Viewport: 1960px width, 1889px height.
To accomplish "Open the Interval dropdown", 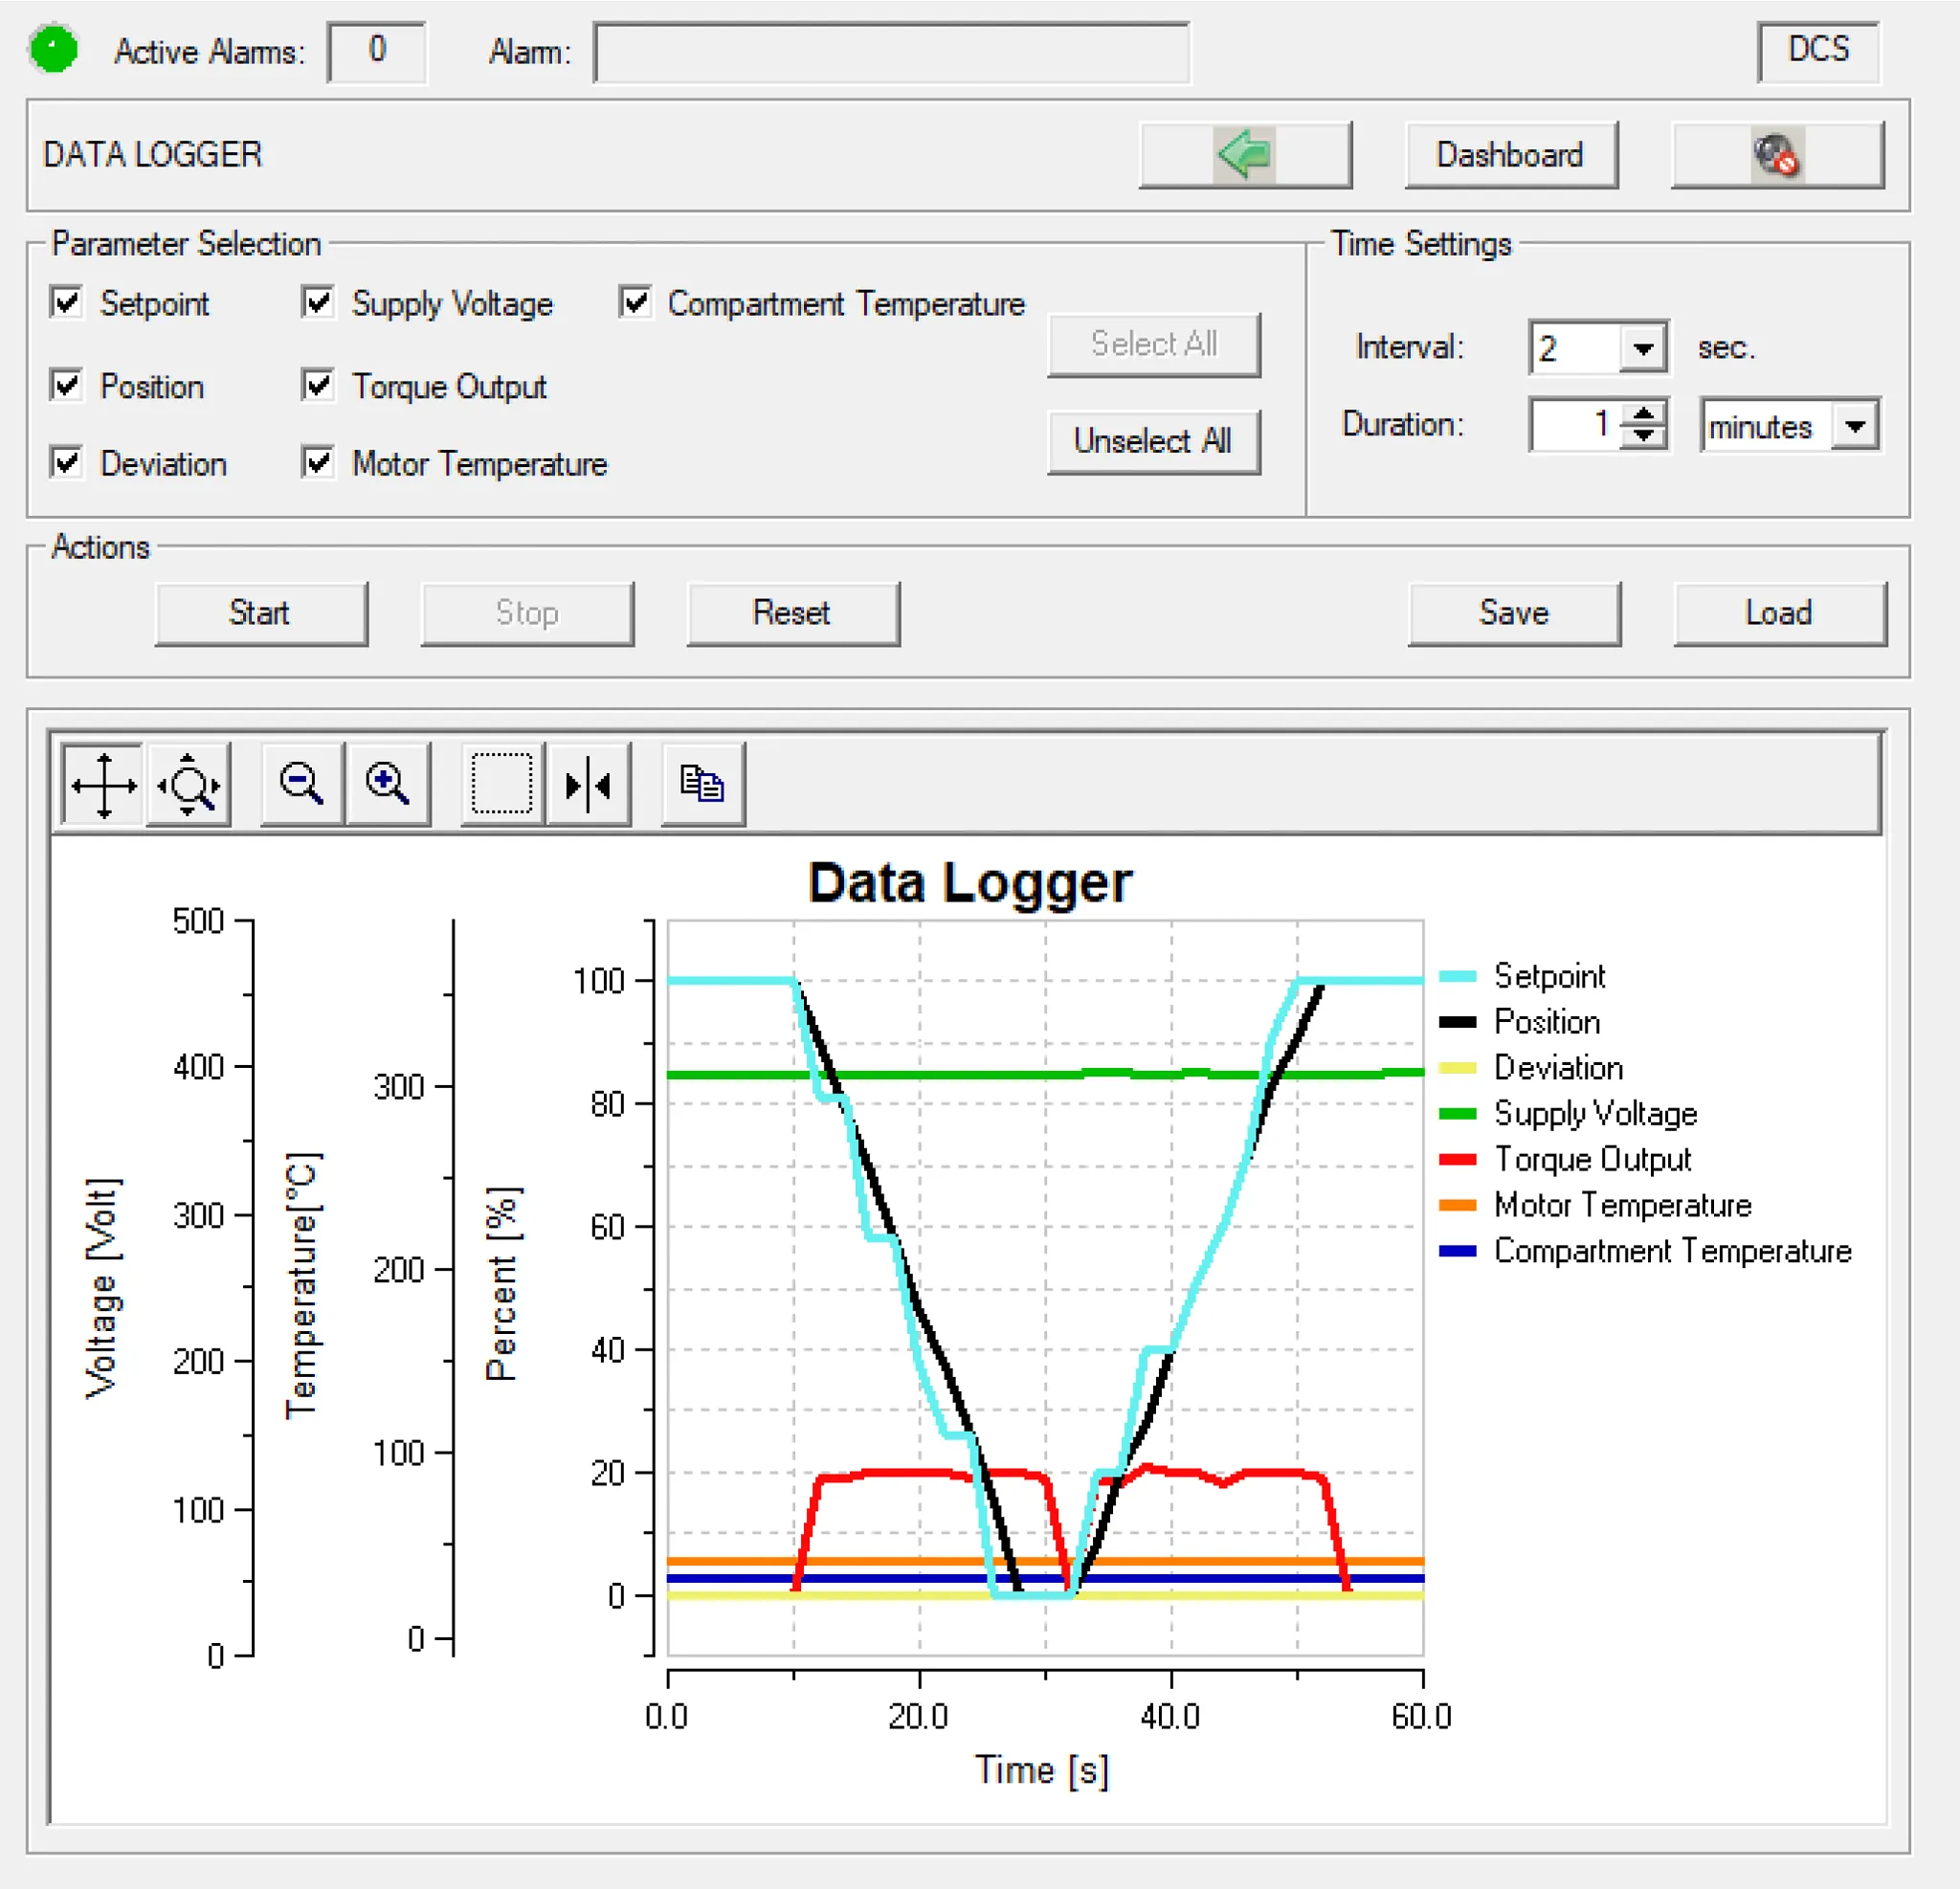I will [1642, 348].
